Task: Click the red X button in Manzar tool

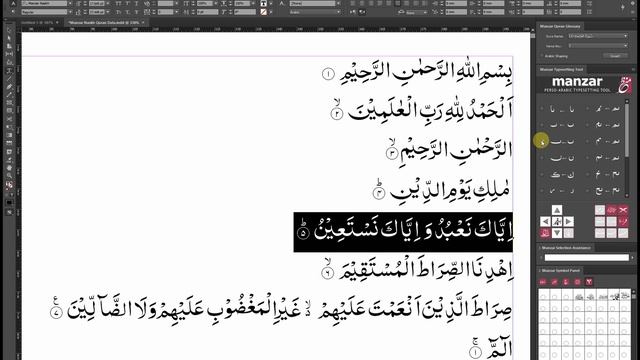Action: point(623,210)
